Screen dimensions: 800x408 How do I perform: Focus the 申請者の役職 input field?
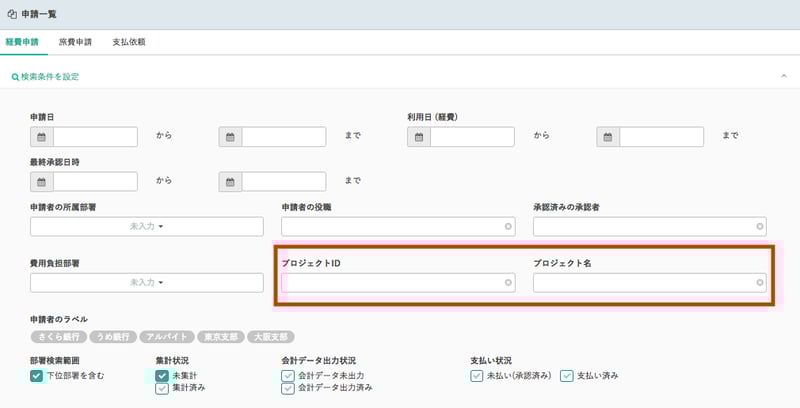click(x=398, y=226)
